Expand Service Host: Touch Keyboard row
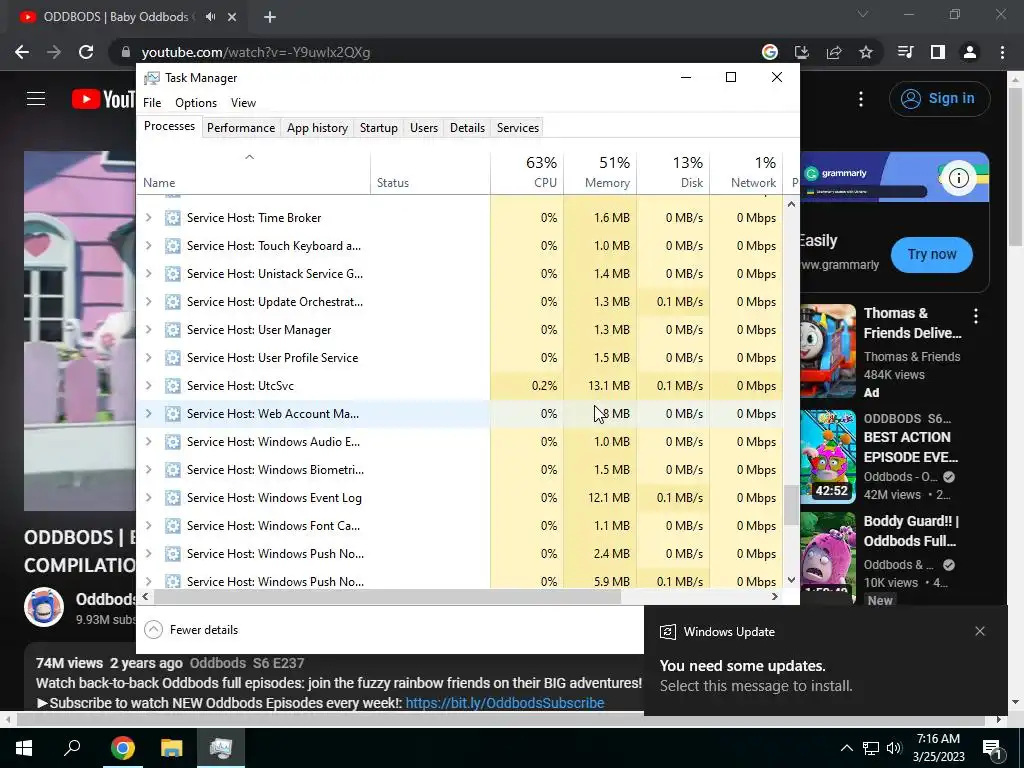This screenshot has width=1024, height=768. click(148, 246)
